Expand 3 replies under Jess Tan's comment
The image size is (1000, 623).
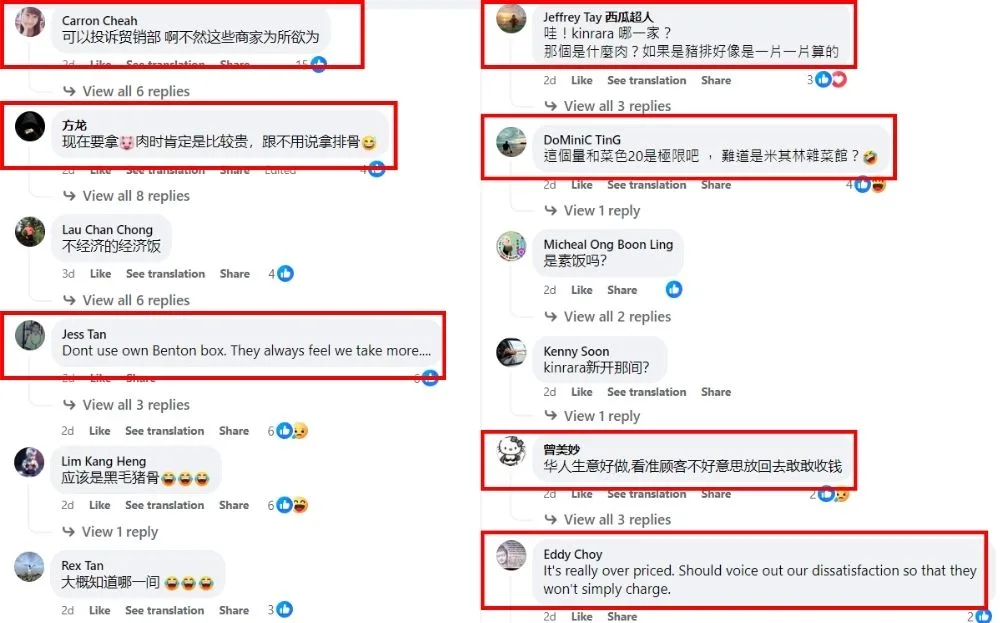coord(126,405)
